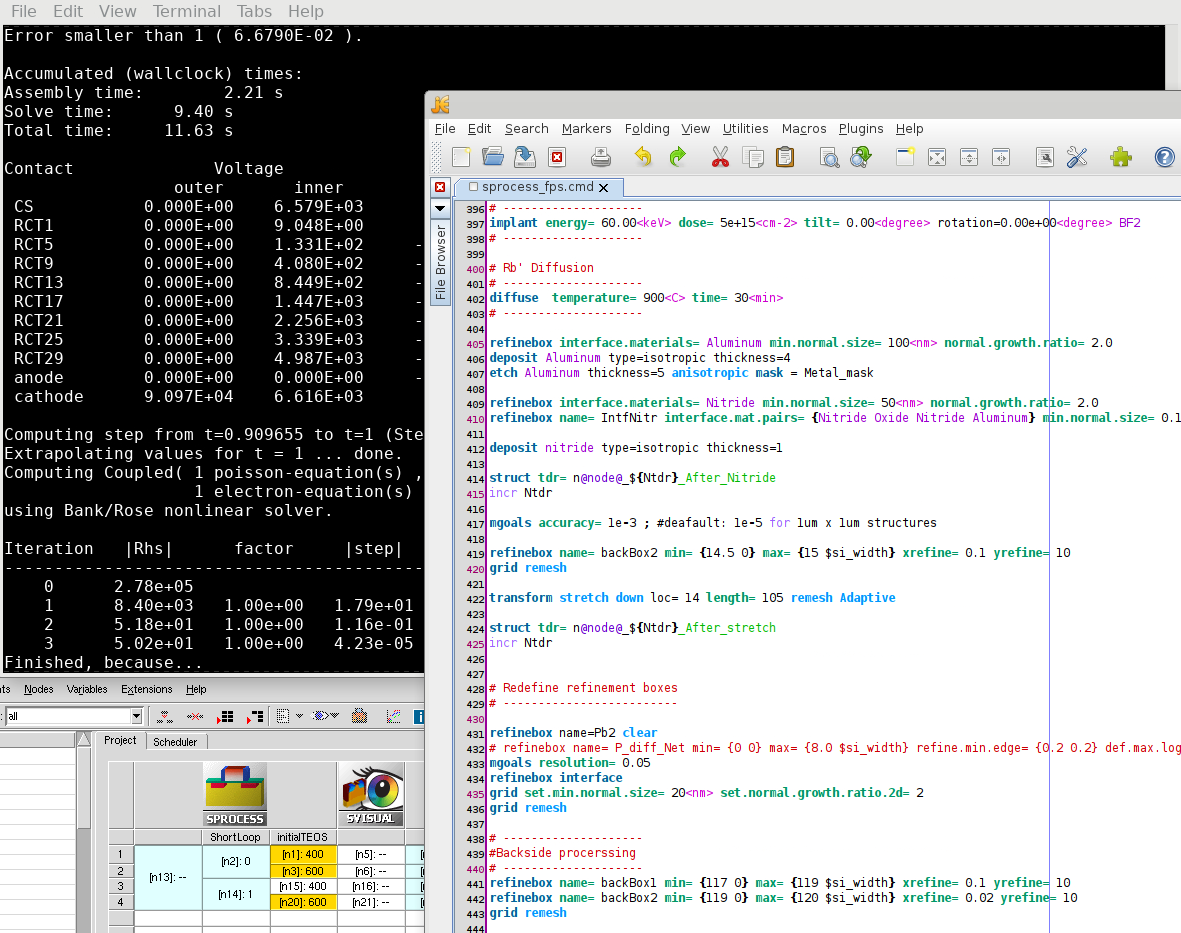Open Workbench Extensions menu
The image size is (1181, 933).
(147, 689)
